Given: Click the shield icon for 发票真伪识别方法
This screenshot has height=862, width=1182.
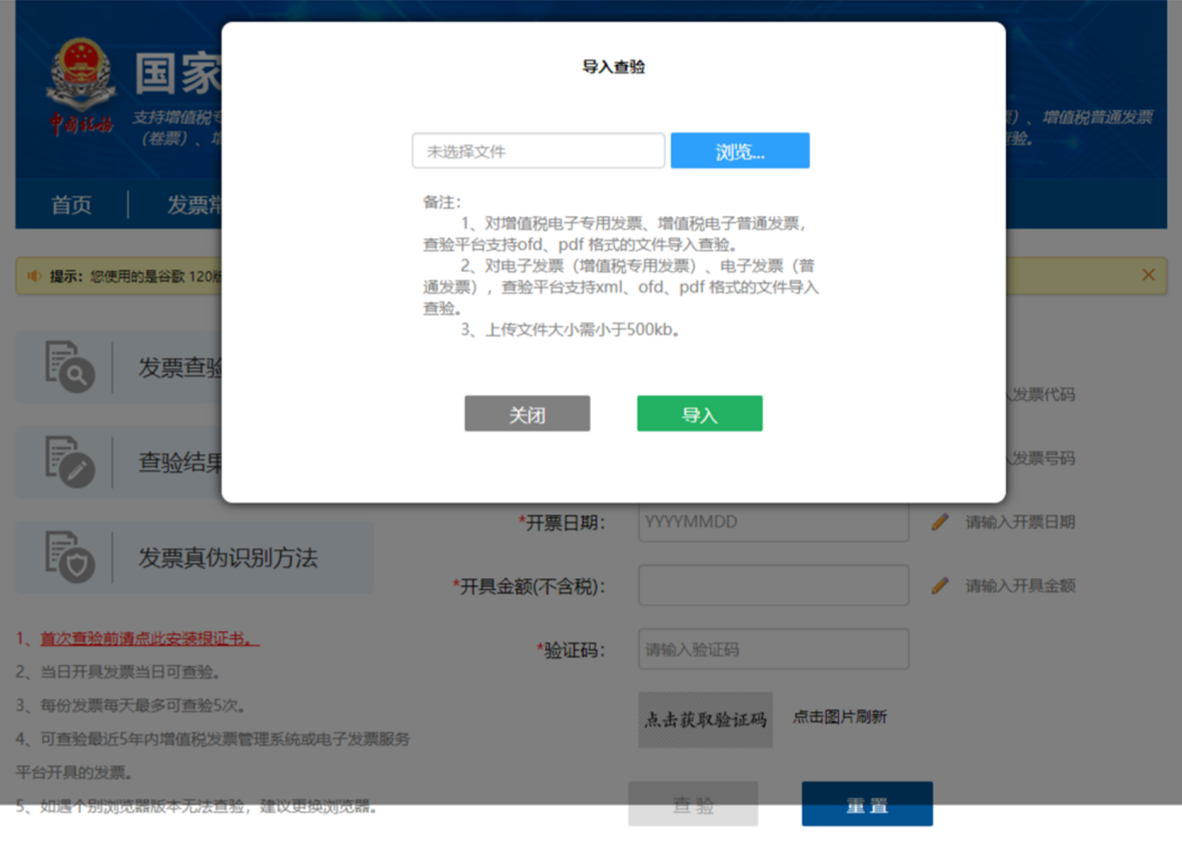Looking at the screenshot, I should coord(69,557).
